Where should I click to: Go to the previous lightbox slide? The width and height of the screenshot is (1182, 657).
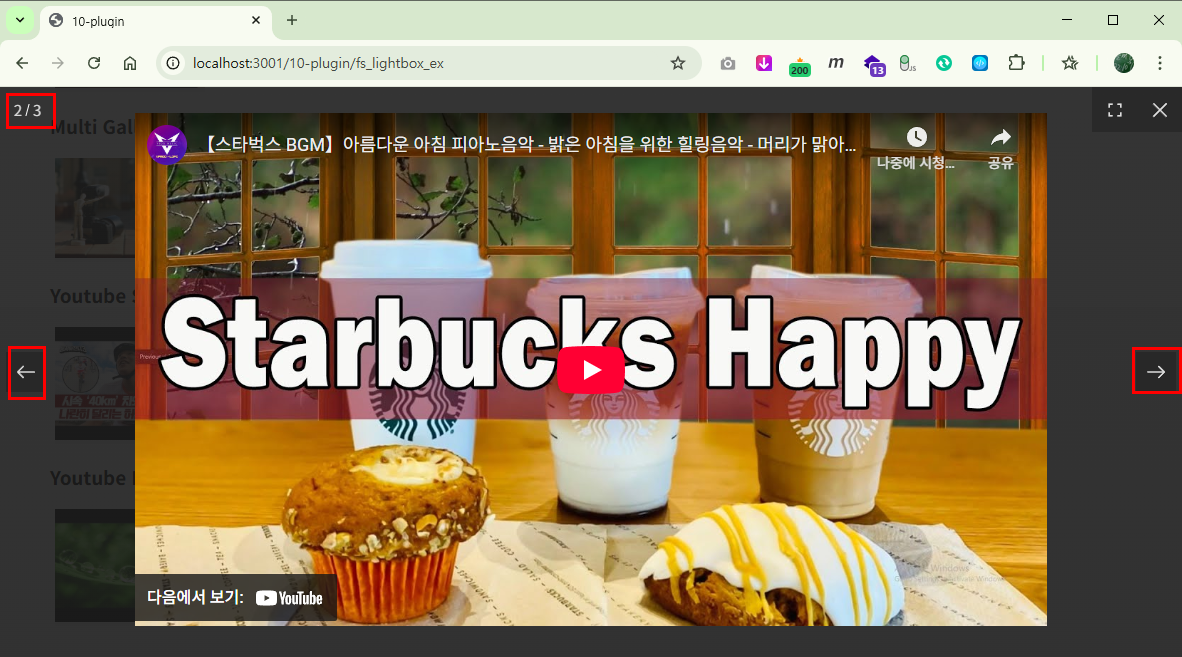(26, 372)
